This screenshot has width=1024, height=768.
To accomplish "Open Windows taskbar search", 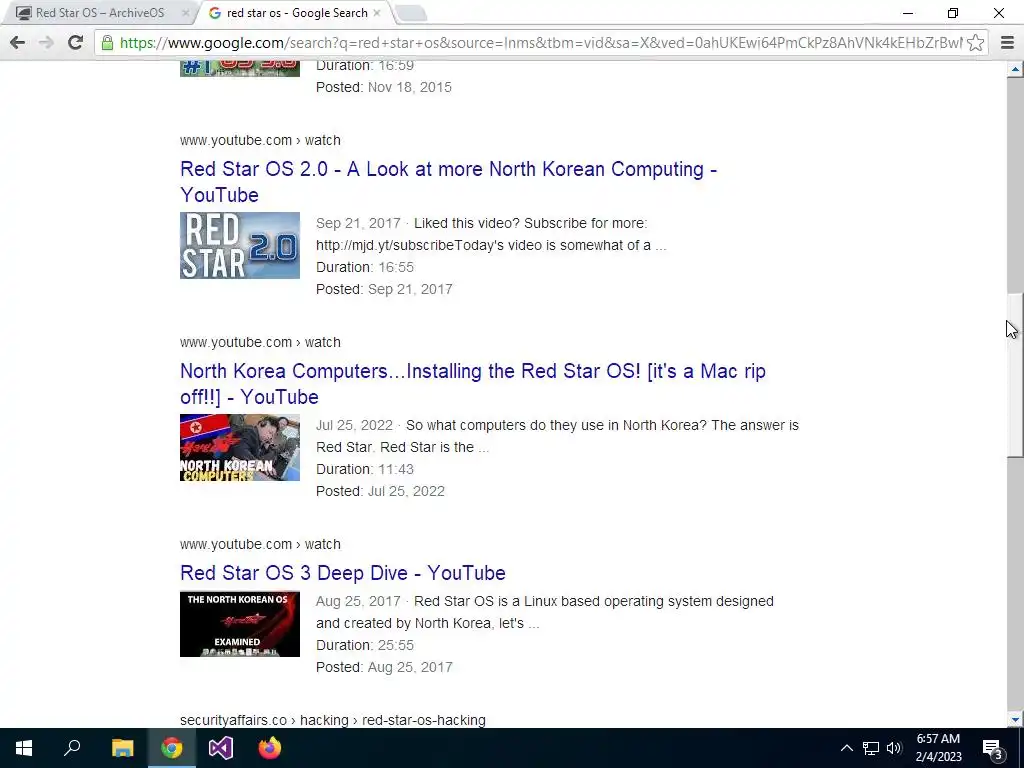I will point(72,748).
